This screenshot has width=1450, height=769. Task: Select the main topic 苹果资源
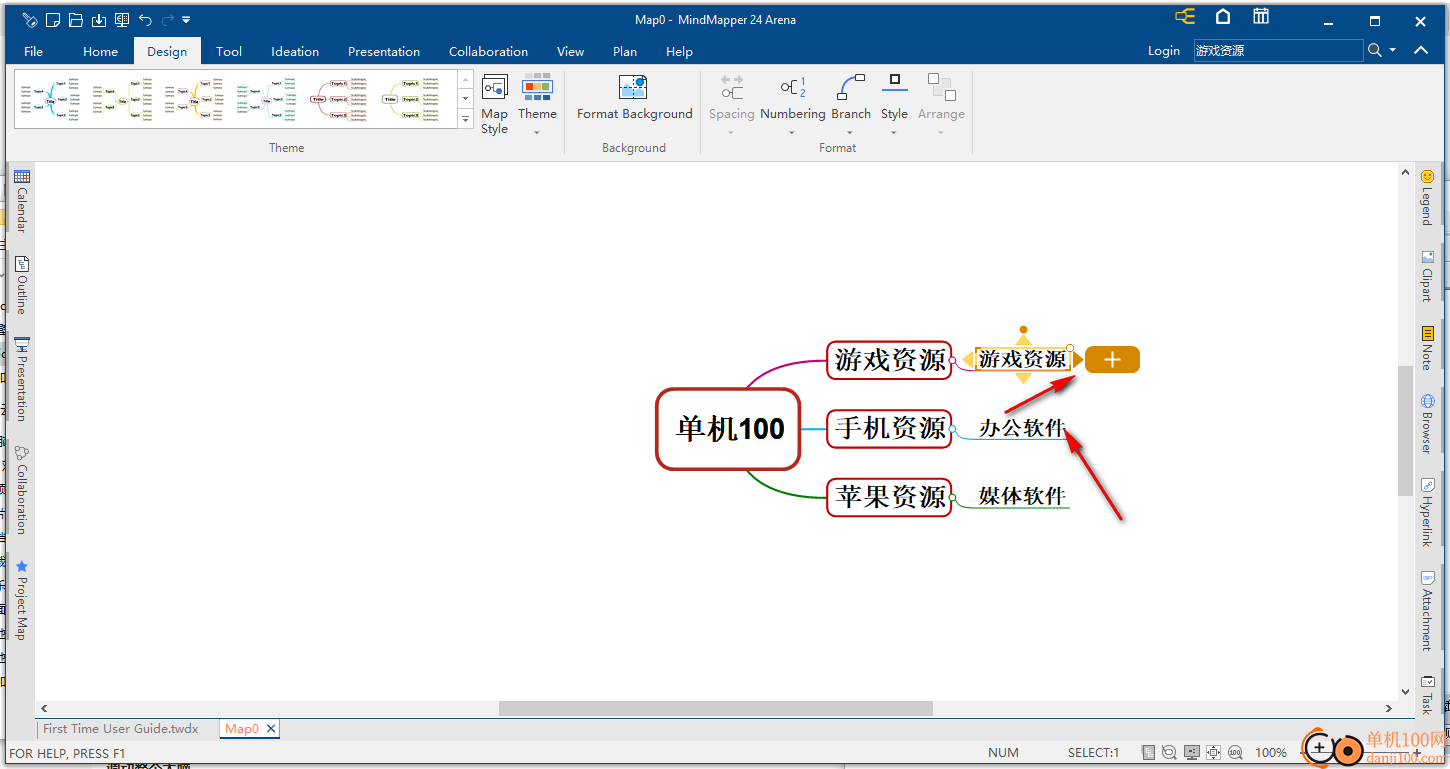click(x=889, y=497)
